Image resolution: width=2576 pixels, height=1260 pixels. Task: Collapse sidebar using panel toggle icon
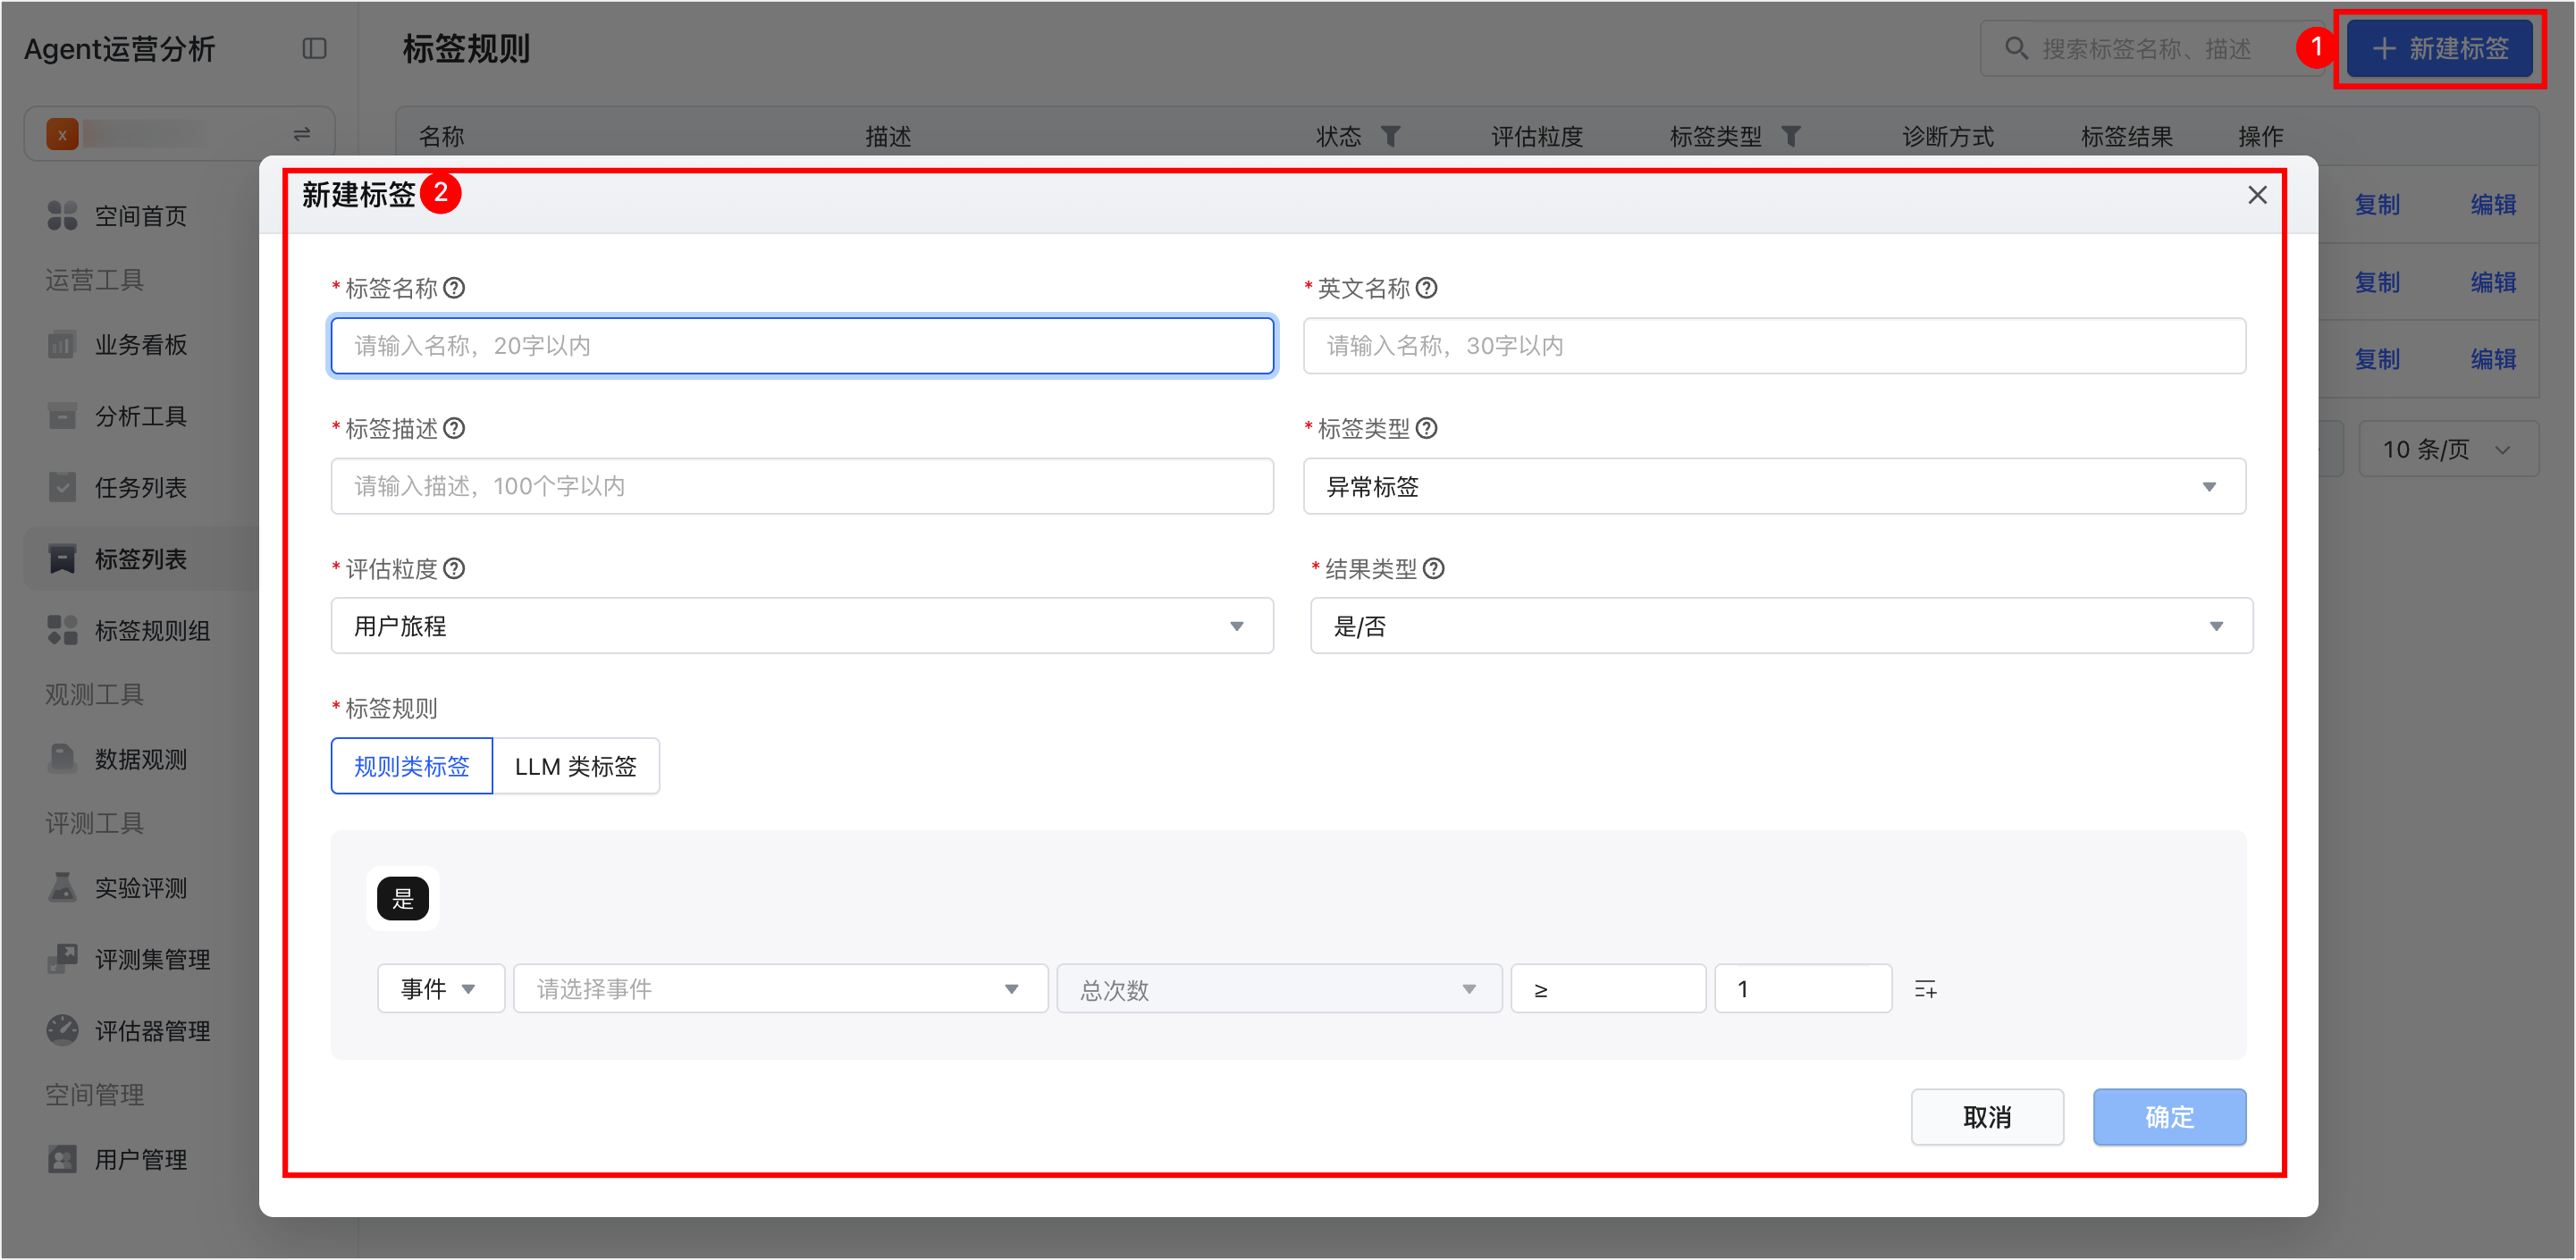coord(314,48)
